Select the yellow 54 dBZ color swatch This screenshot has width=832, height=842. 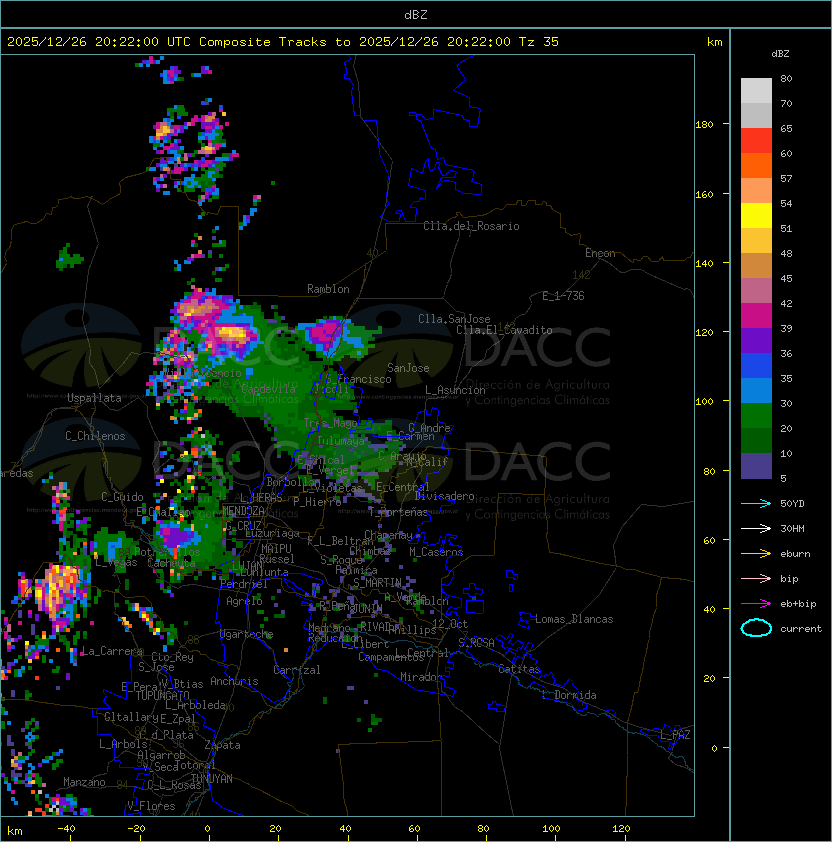pyautogui.click(x=756, y=216)
